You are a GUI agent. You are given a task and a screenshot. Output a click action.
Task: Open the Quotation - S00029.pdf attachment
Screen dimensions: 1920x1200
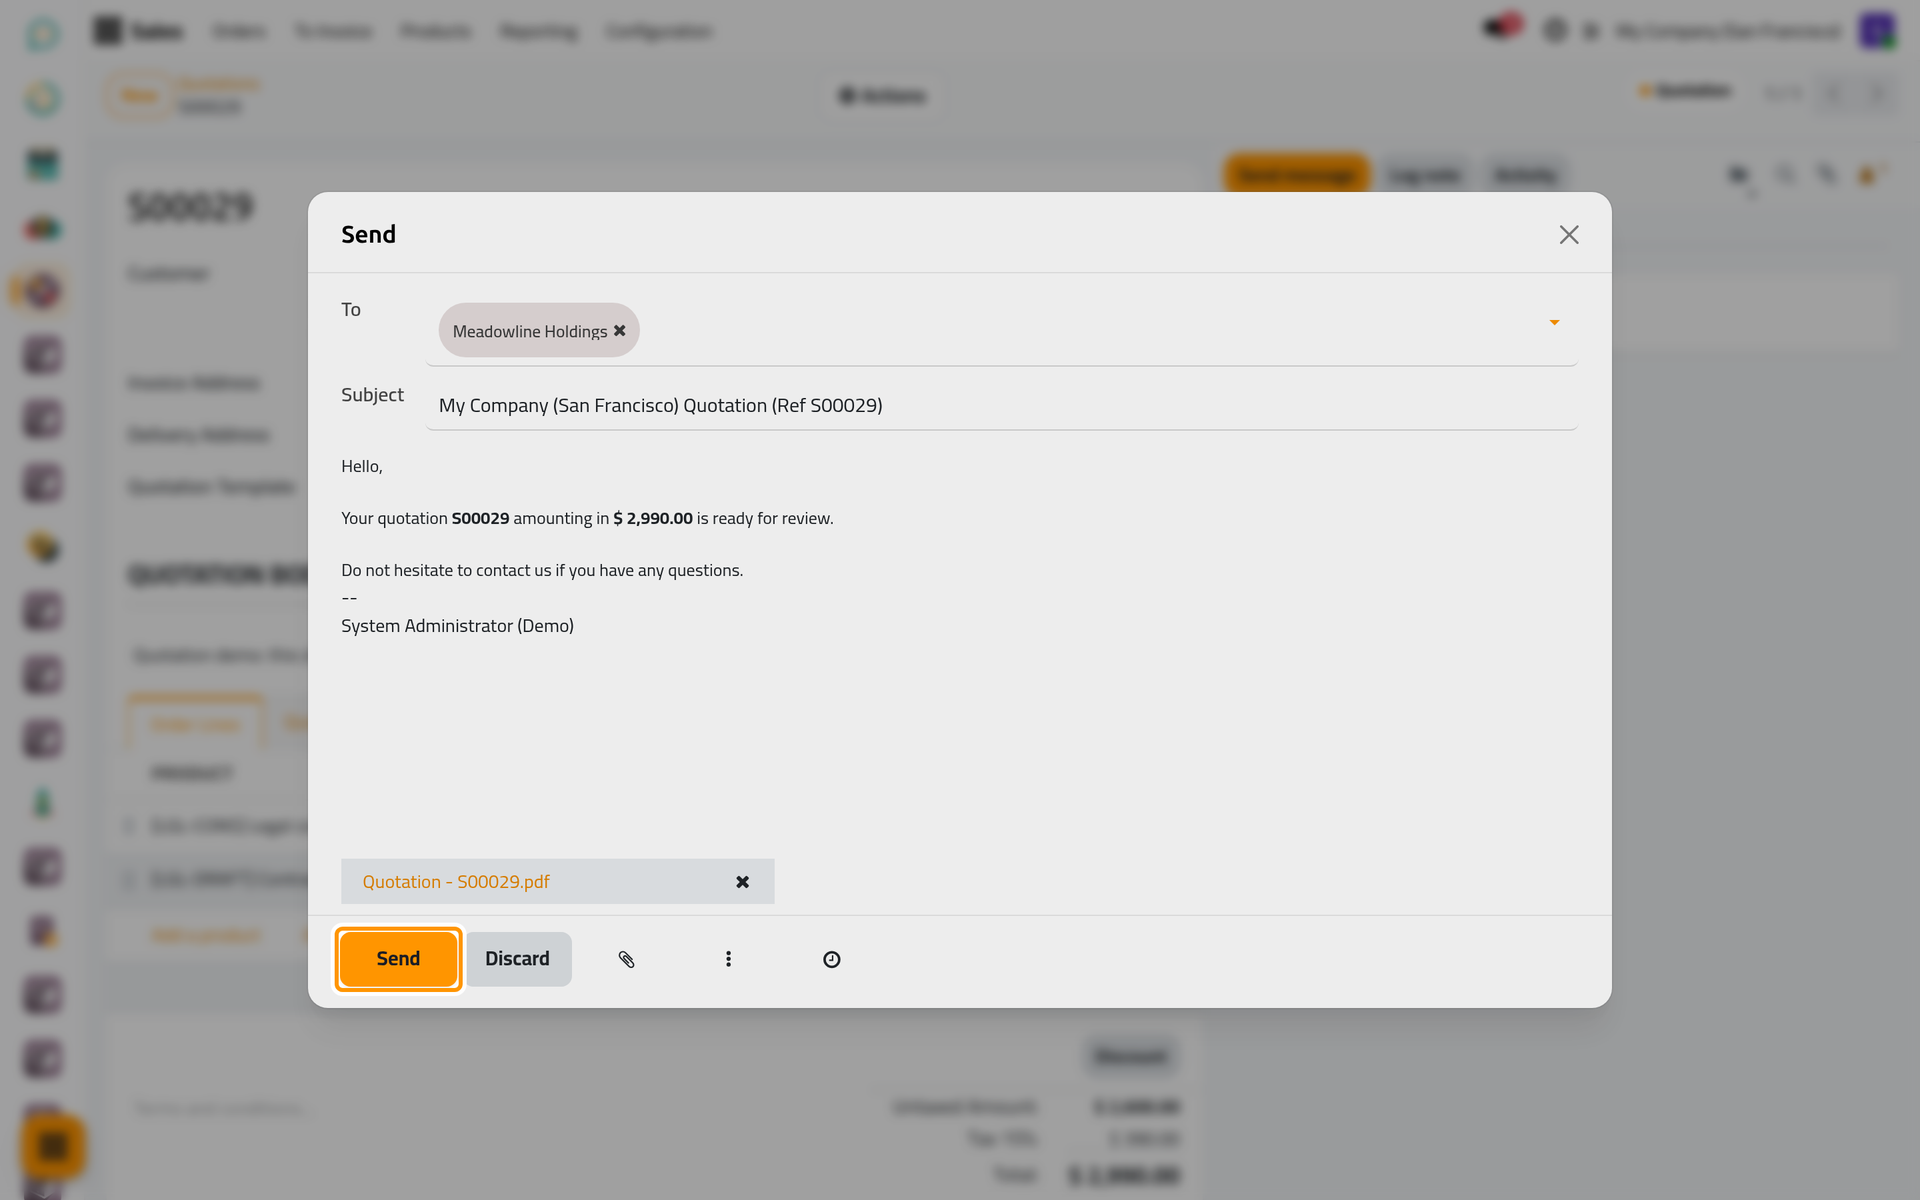(x=456, y=882)
